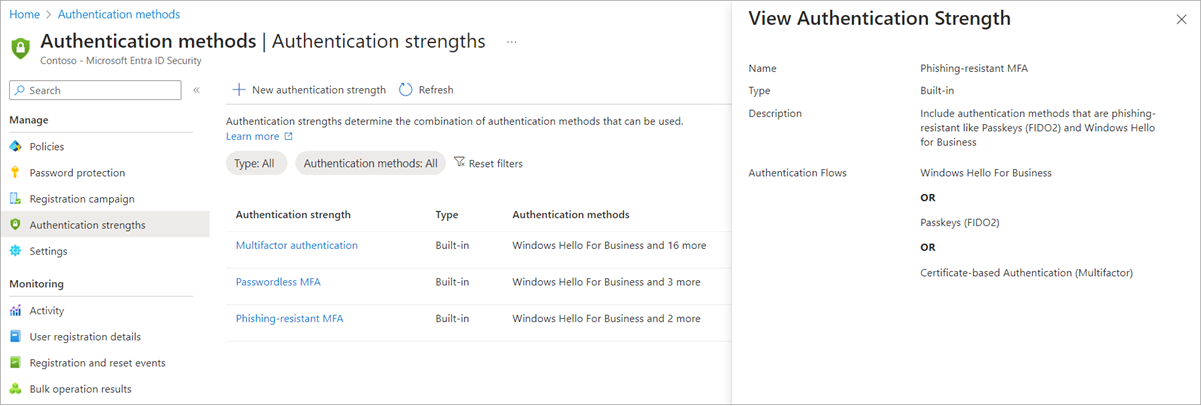
Task: Open Phishing-resistant MFA strength link
Action: (290, 318)
